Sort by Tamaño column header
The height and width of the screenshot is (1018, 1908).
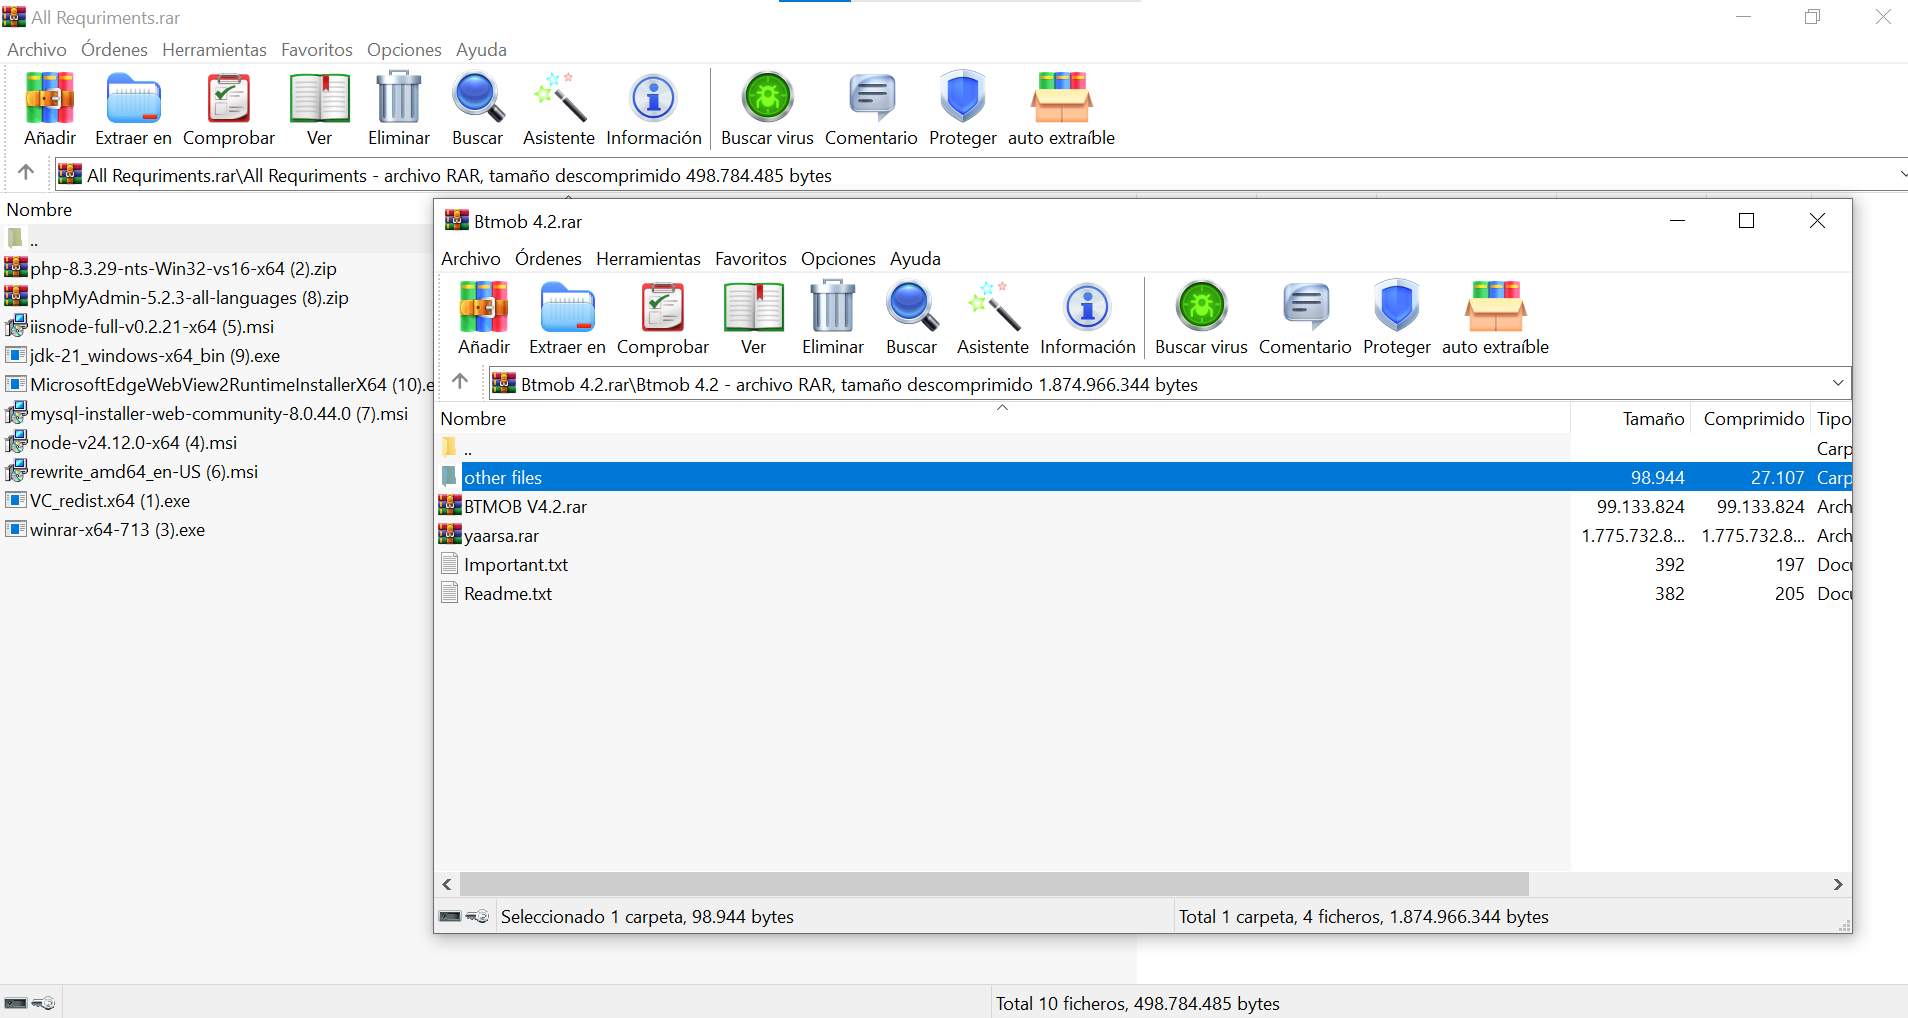point(1631,419)
